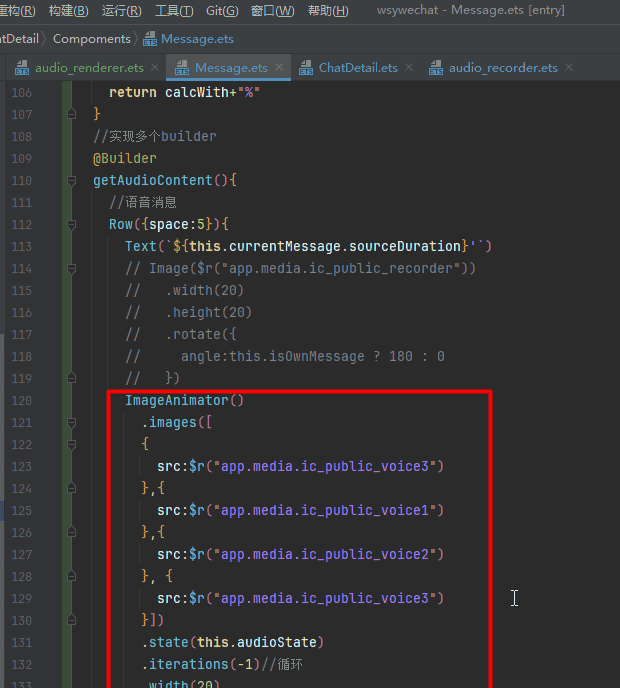Switch to the ChatDetail.ets tab
Viewport: 620px width, 688px height.
click(357, 68)
